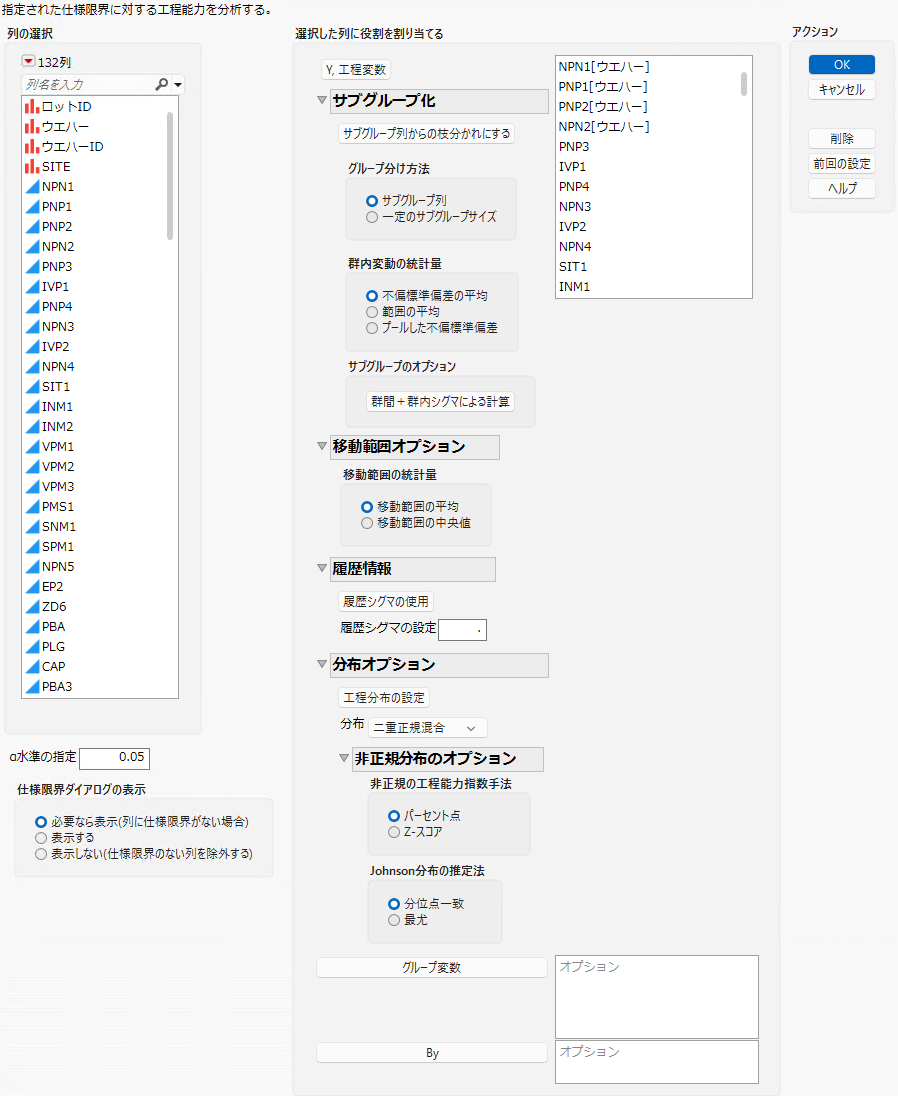The height and width of the screenshot is (1096, 898).
Task: Click the Y variables list scrollbar
Action: click(x=744, y=84)
